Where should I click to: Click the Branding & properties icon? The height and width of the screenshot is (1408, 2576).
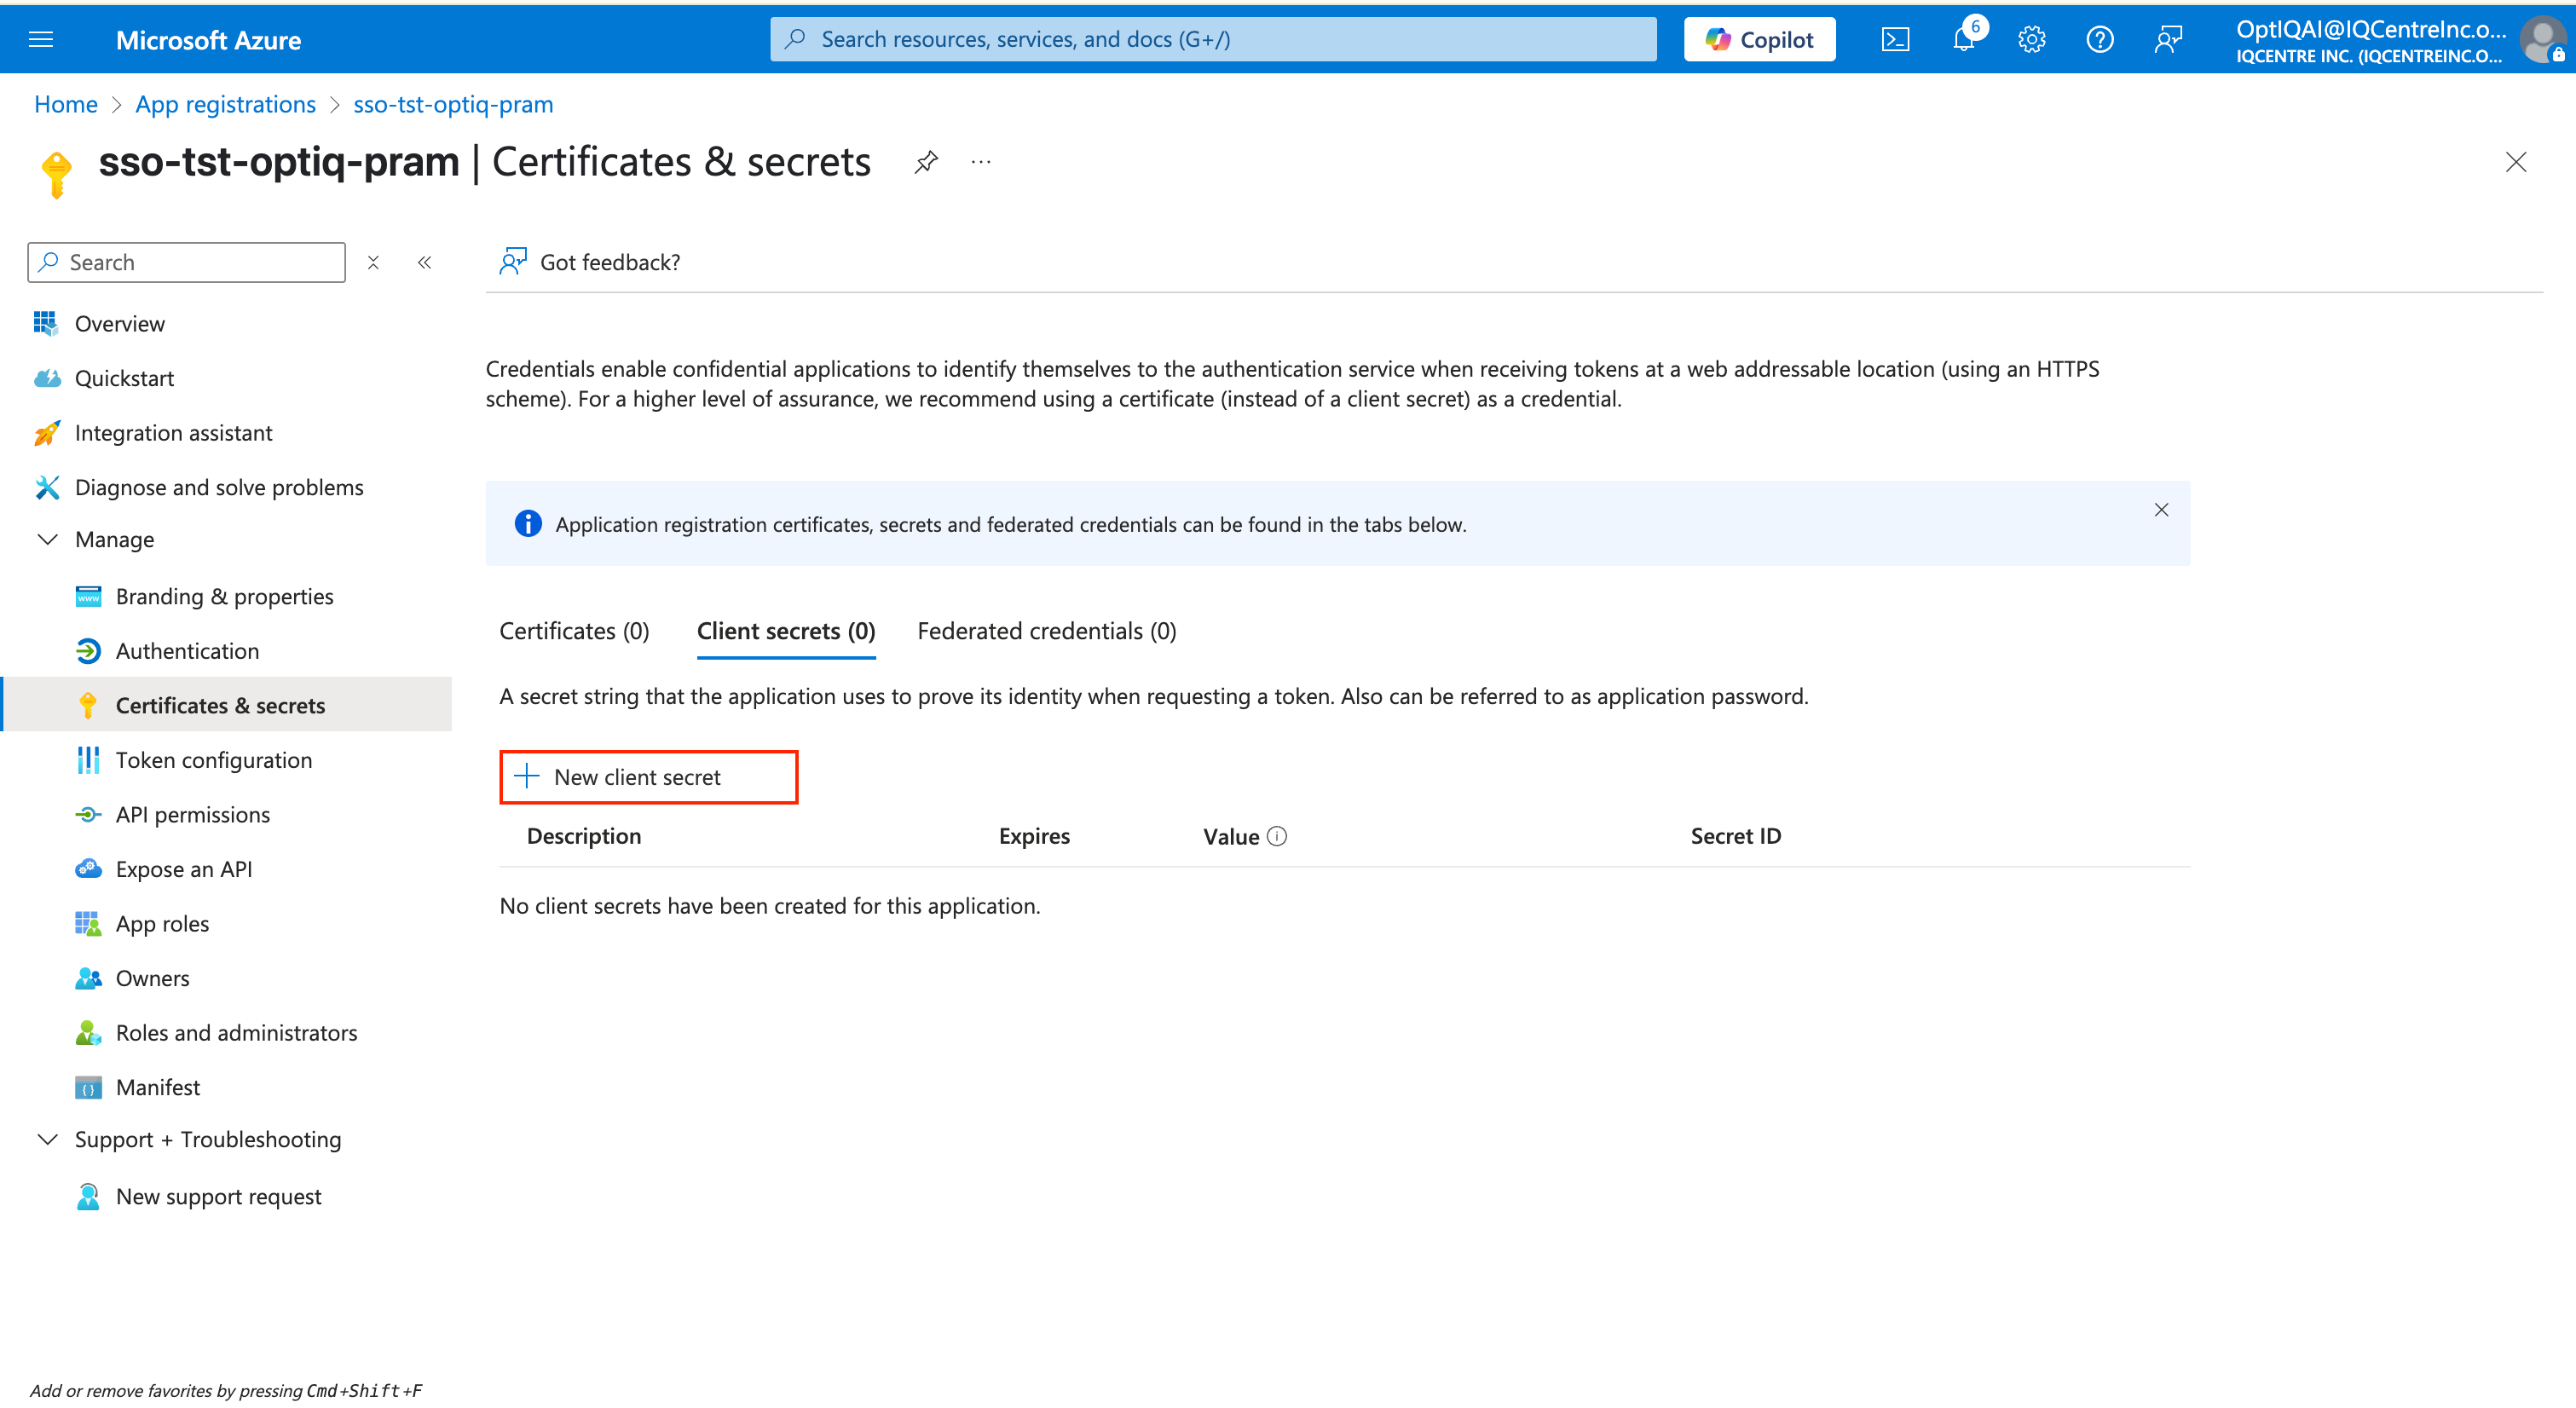88,596
